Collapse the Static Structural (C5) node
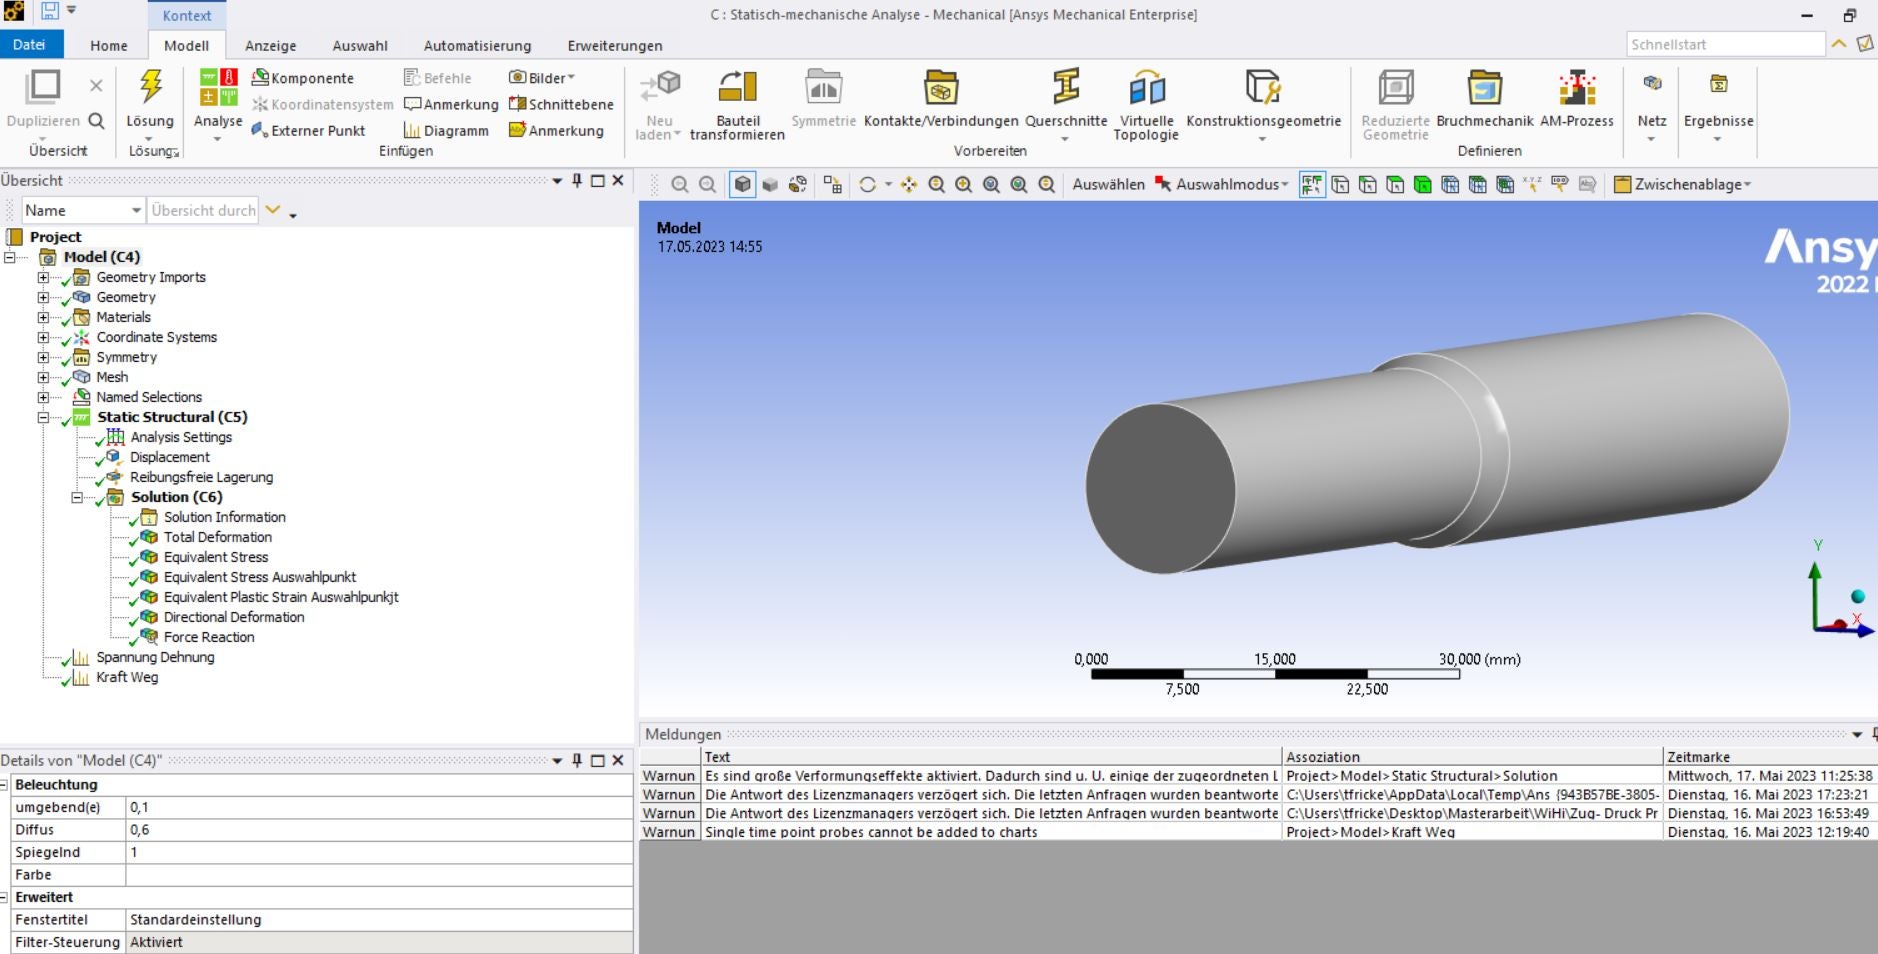1878x954 pixels. [43, 417]
